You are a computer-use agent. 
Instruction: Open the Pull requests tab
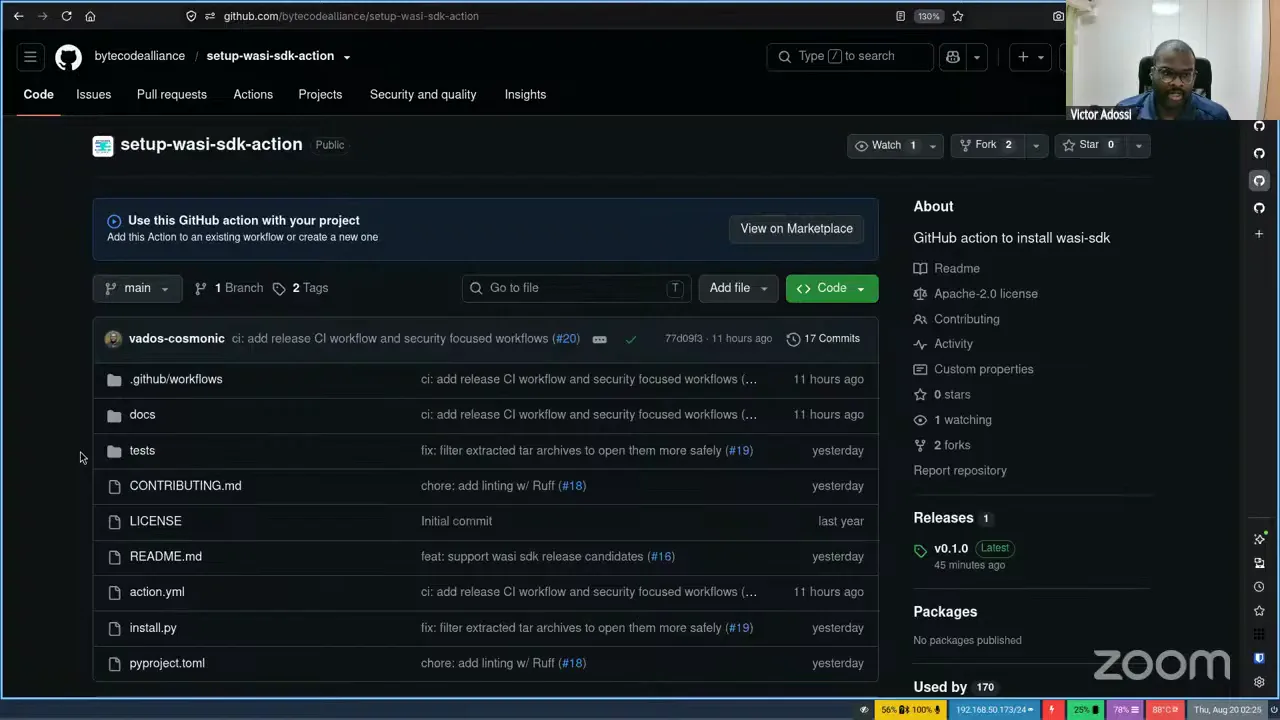tap(172, 94)
